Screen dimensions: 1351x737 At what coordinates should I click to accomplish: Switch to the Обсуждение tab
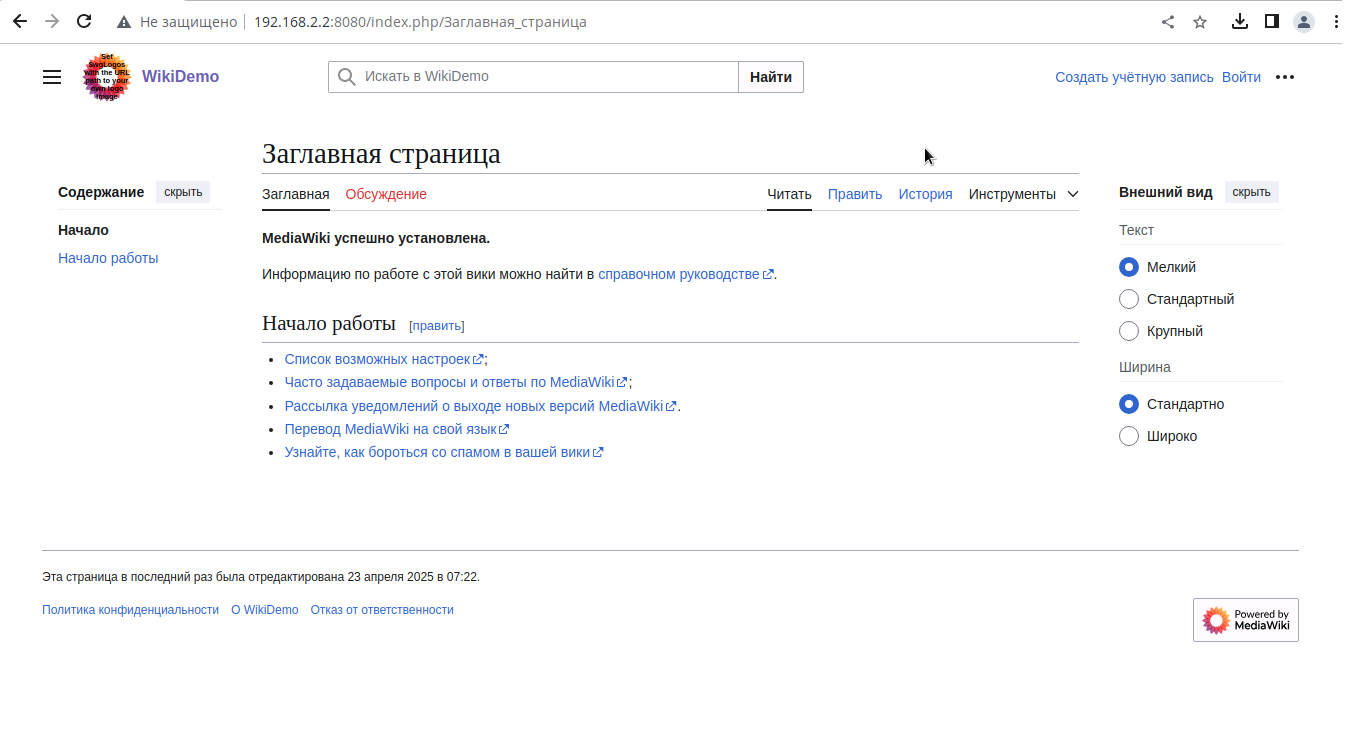[386, 194]
